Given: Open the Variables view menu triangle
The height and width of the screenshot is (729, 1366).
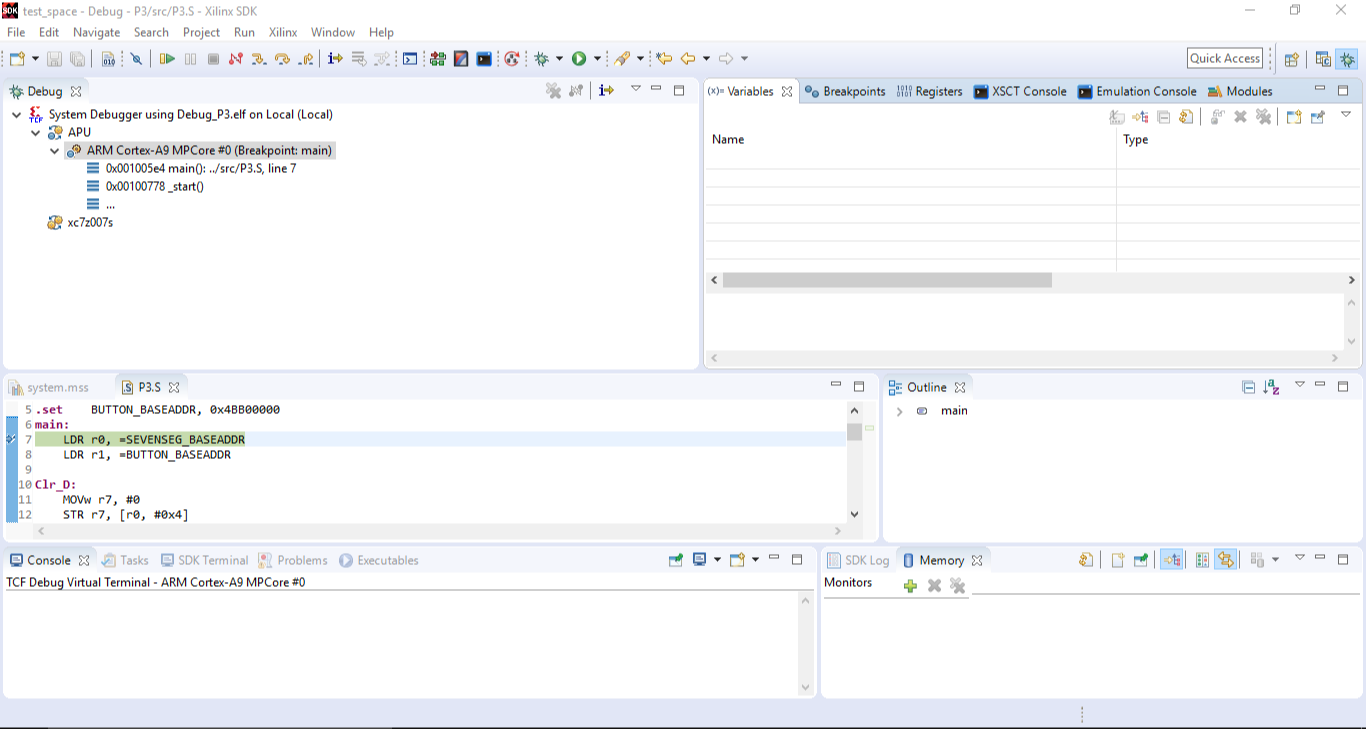Looking at the screenshot, I should coord(1346,115).
